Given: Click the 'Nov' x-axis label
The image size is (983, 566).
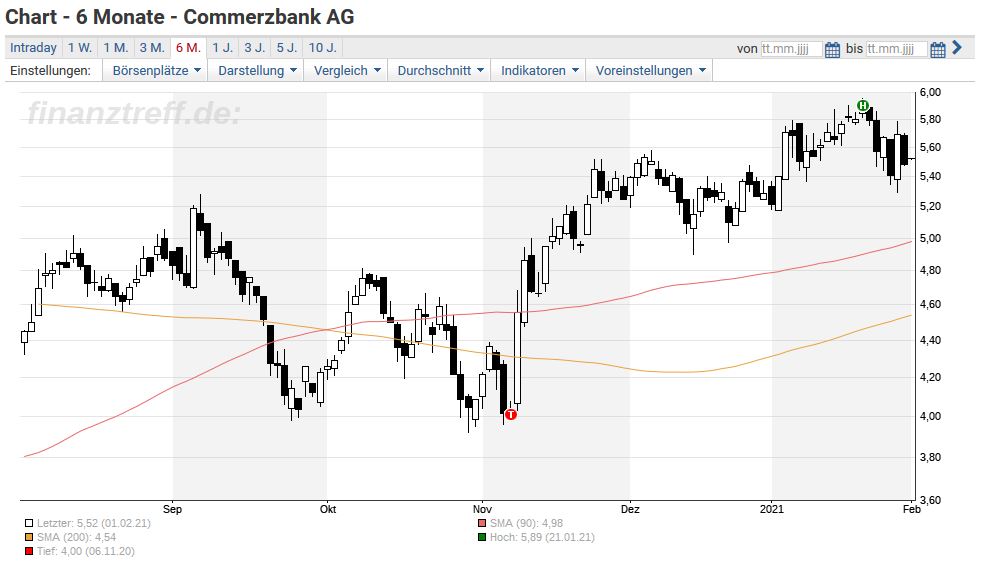Looking at the screenshot, I should 482,509.
